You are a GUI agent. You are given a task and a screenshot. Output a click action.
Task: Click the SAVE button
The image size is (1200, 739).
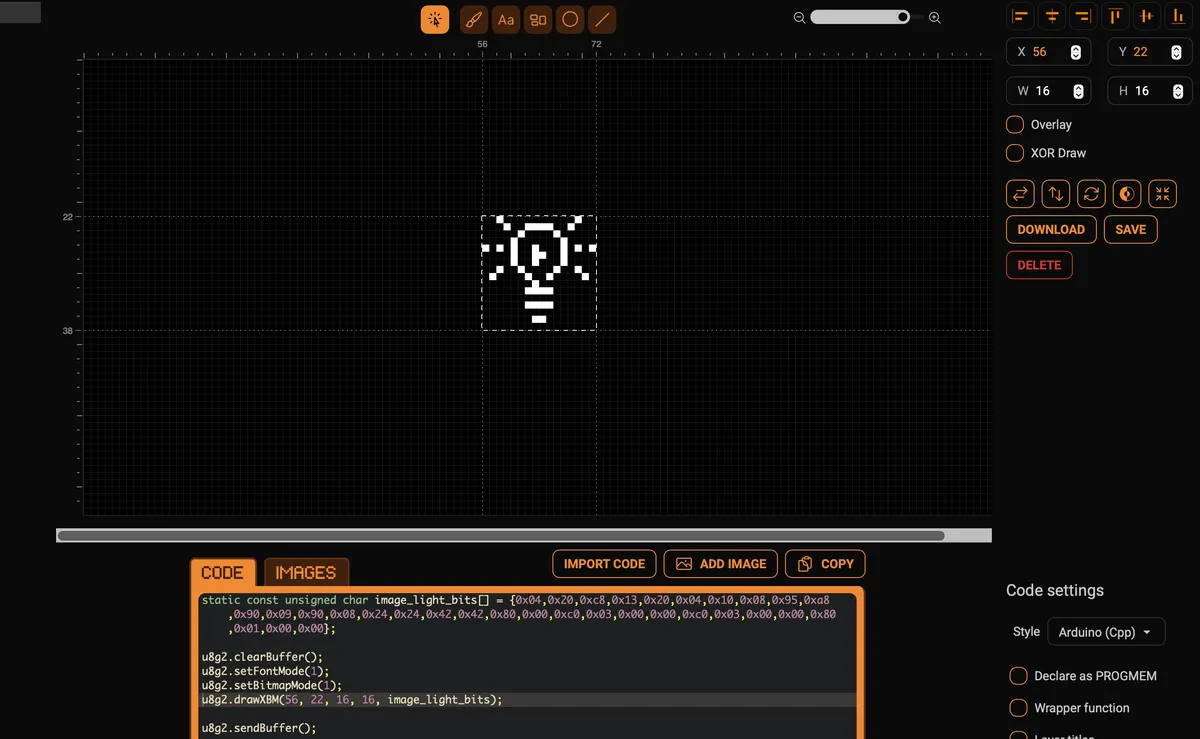point(1130,229)
